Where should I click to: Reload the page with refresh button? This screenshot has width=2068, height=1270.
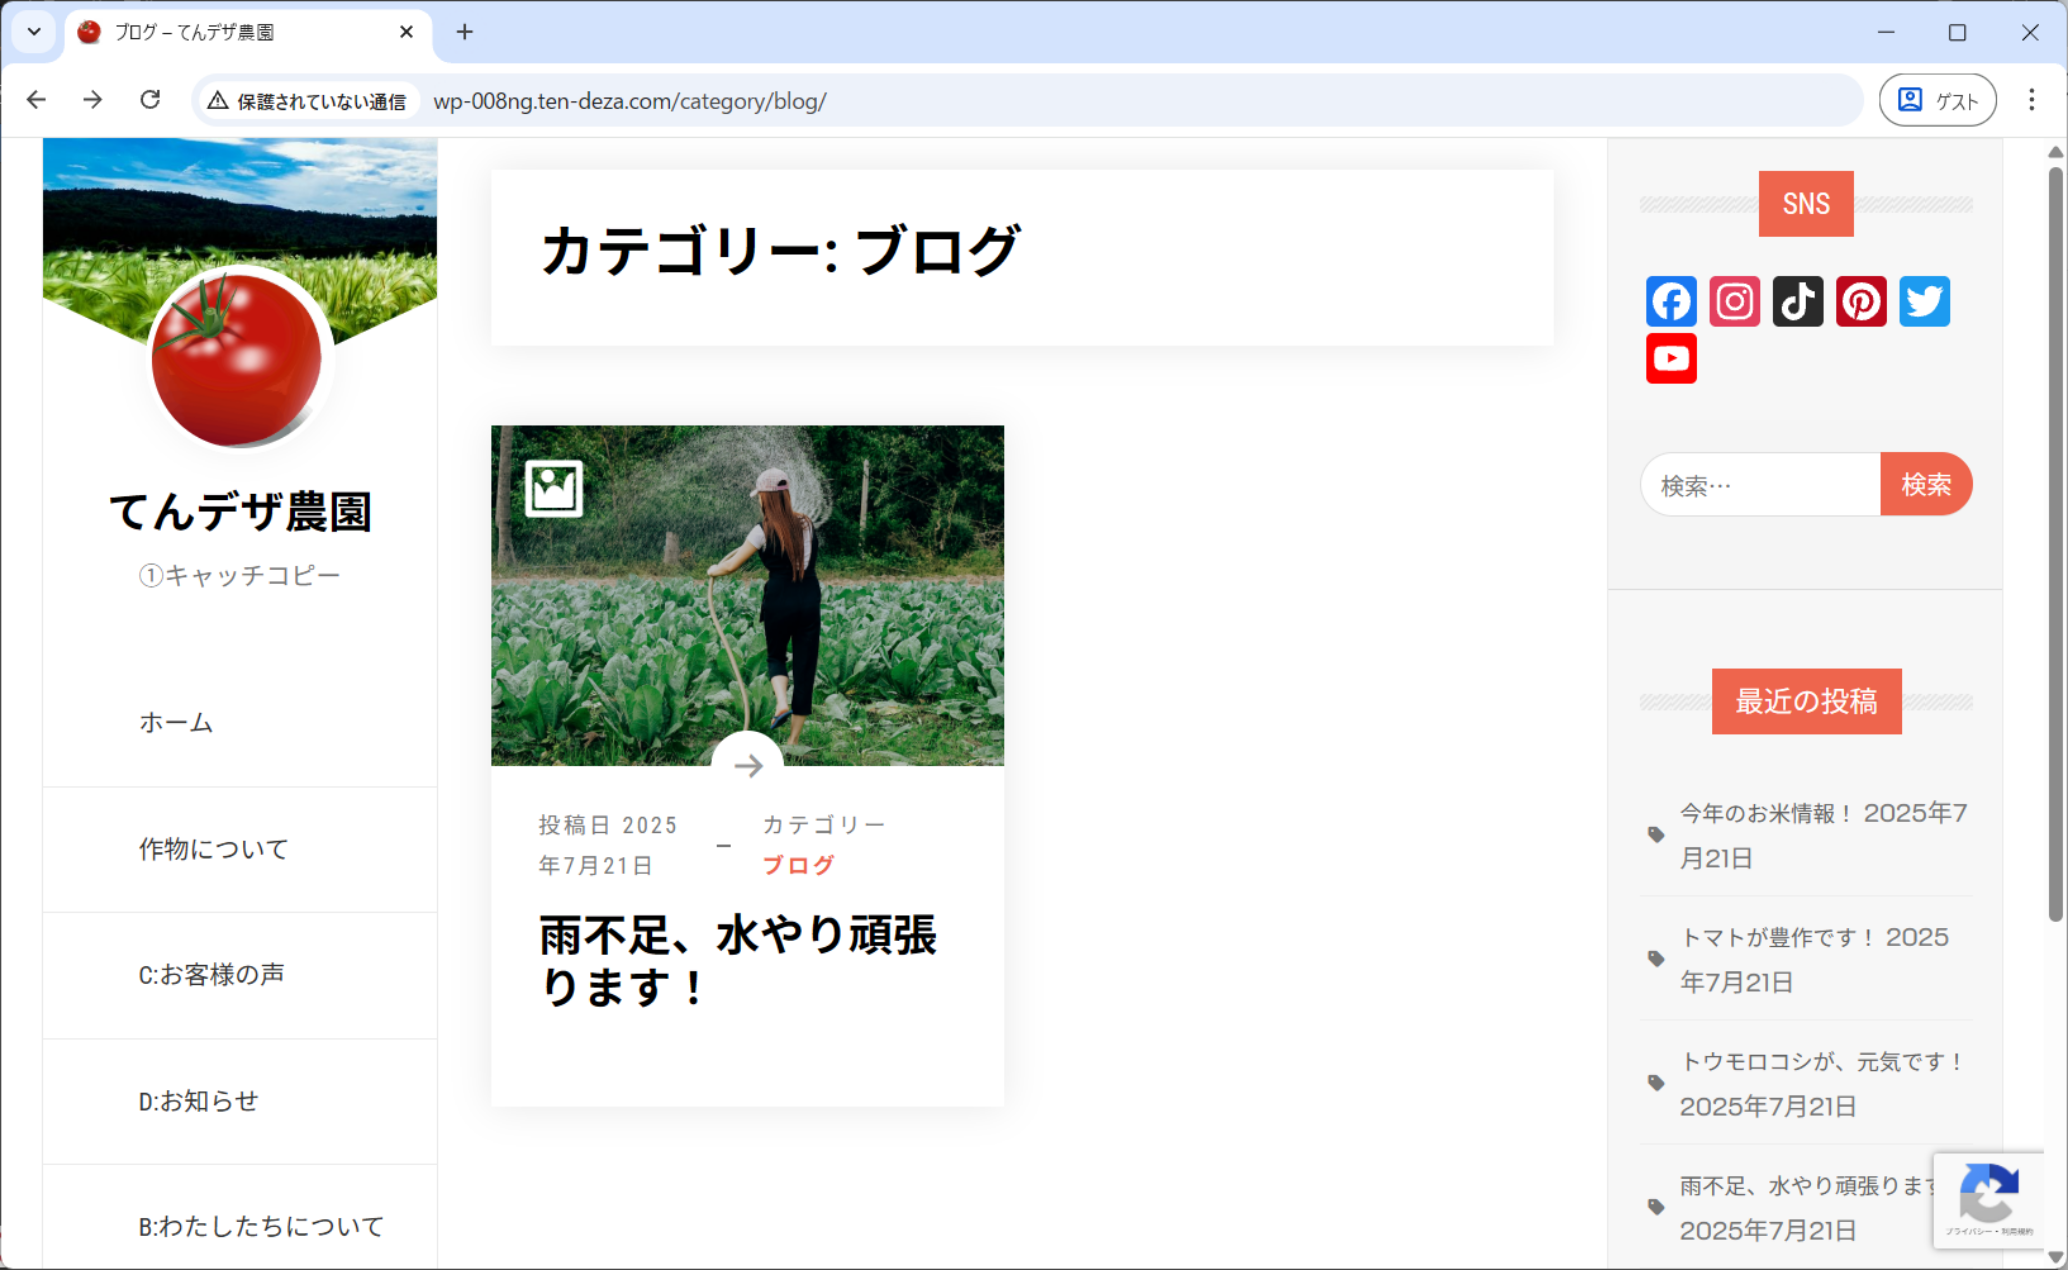[x=150, y=100]
